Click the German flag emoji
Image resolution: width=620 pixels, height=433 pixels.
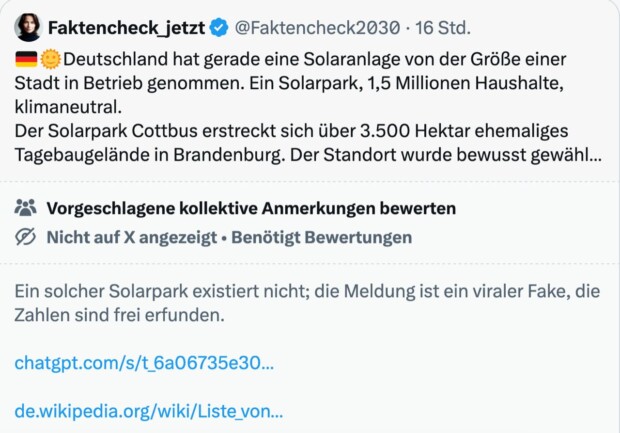[x=26, y=60]
